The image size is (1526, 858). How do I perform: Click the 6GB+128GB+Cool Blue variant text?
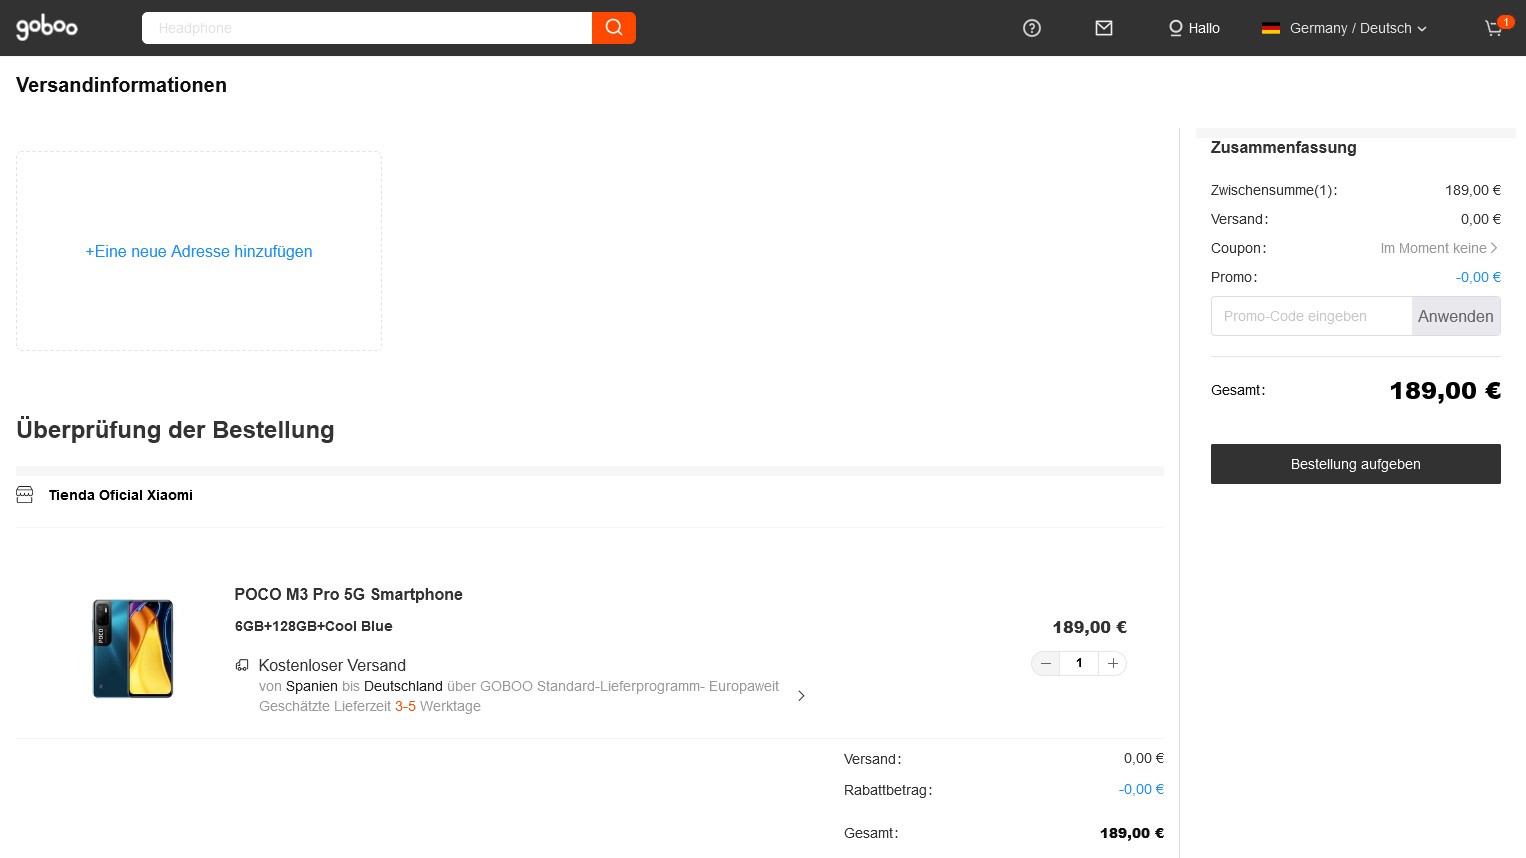click(x=314, y=626)
